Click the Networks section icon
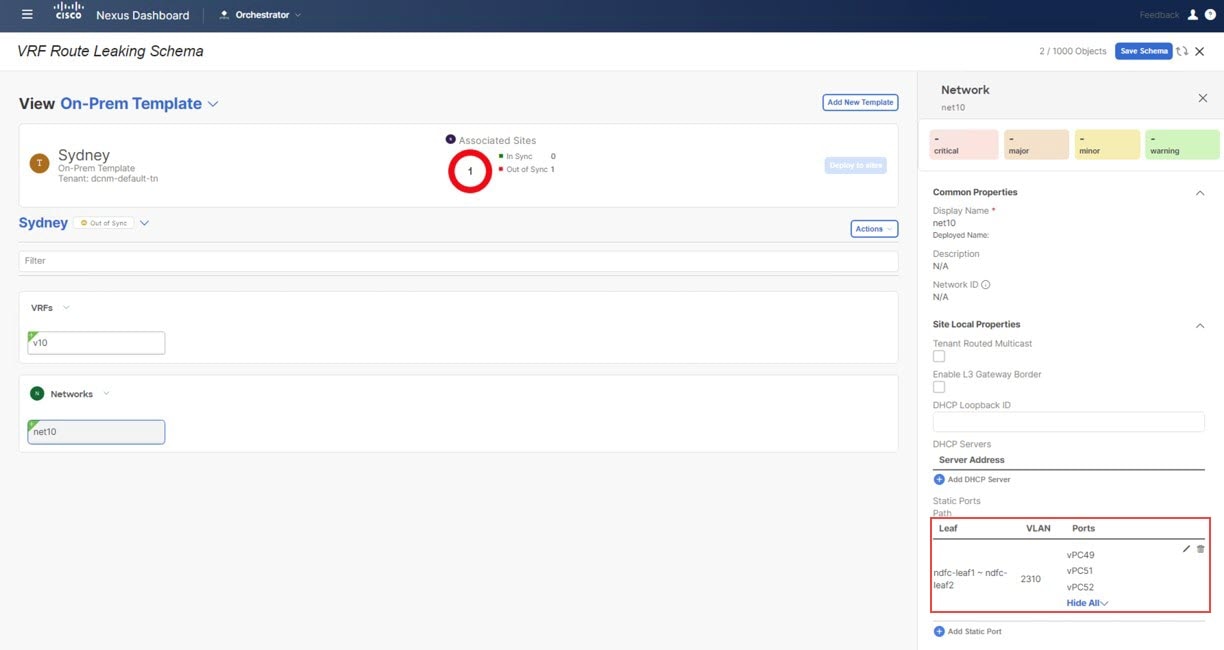 tap(37, 394)
